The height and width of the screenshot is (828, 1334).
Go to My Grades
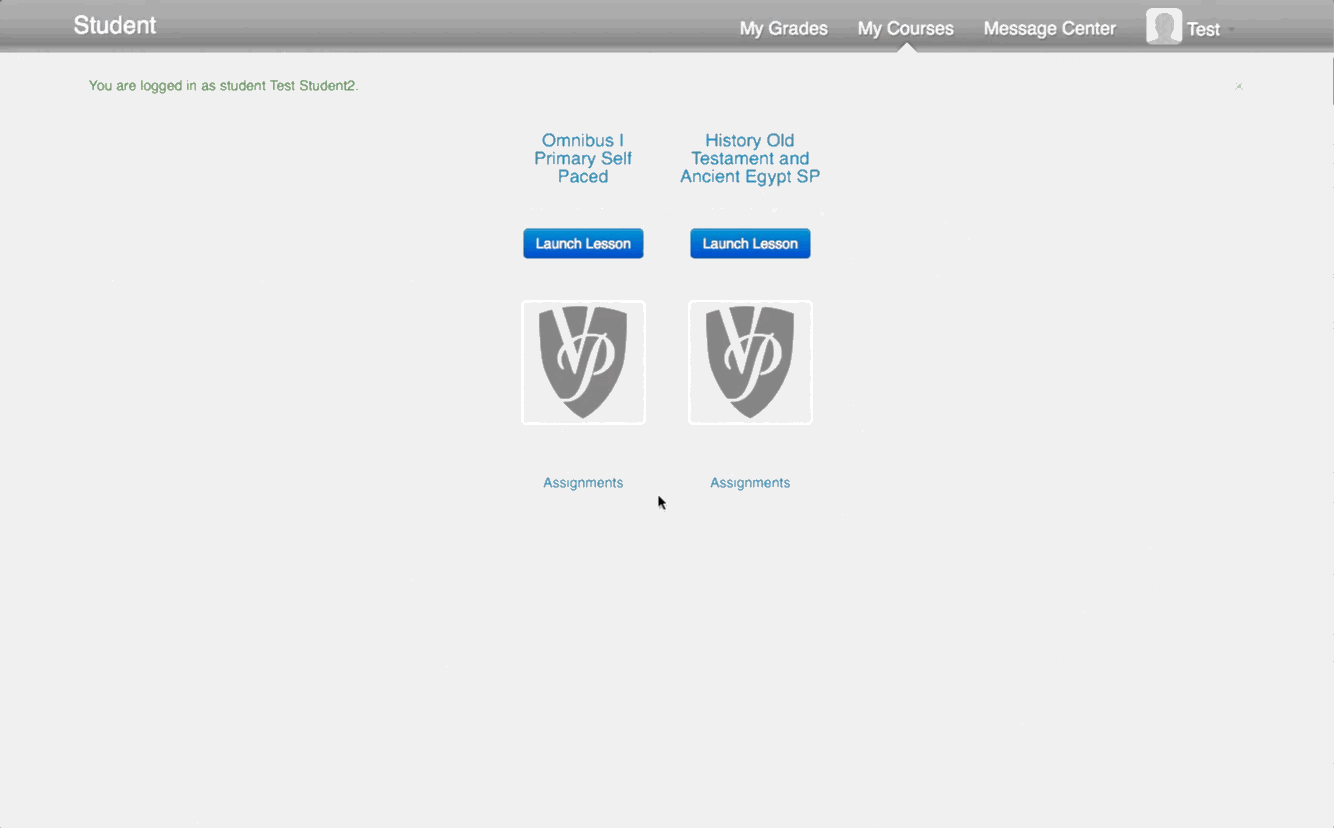783,29
